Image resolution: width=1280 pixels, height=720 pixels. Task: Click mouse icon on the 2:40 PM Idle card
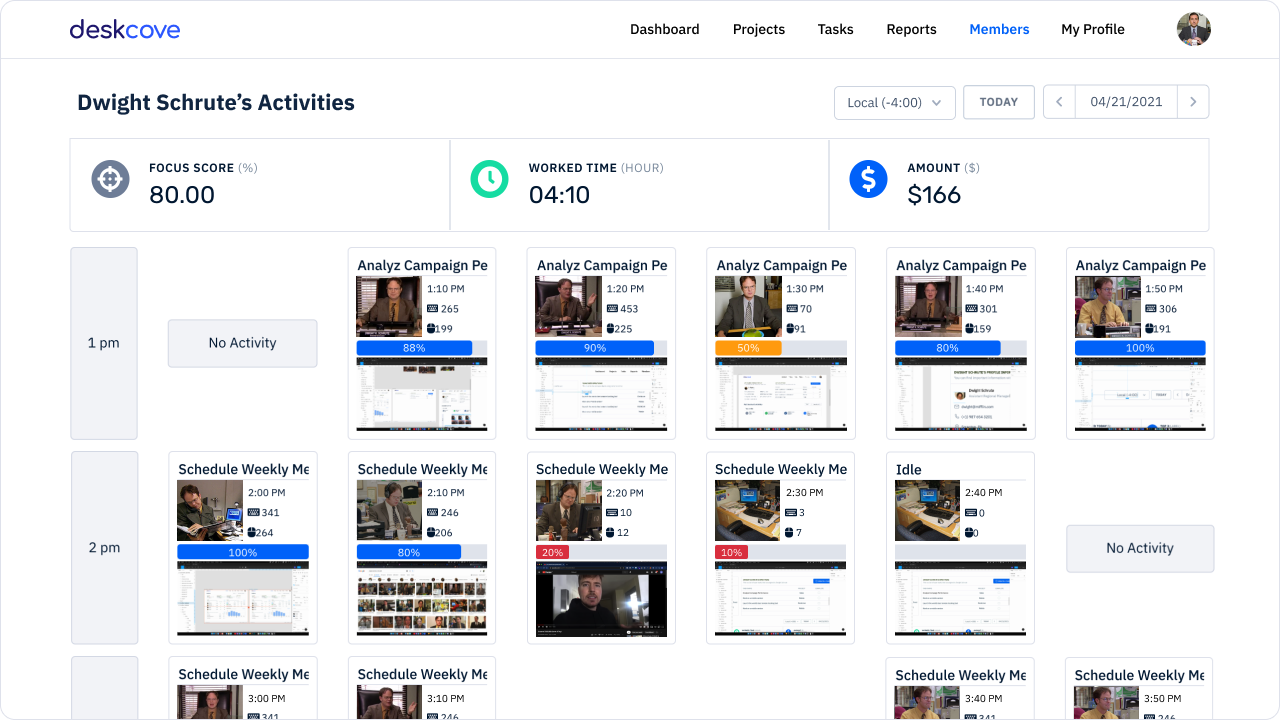coord(970,532)
